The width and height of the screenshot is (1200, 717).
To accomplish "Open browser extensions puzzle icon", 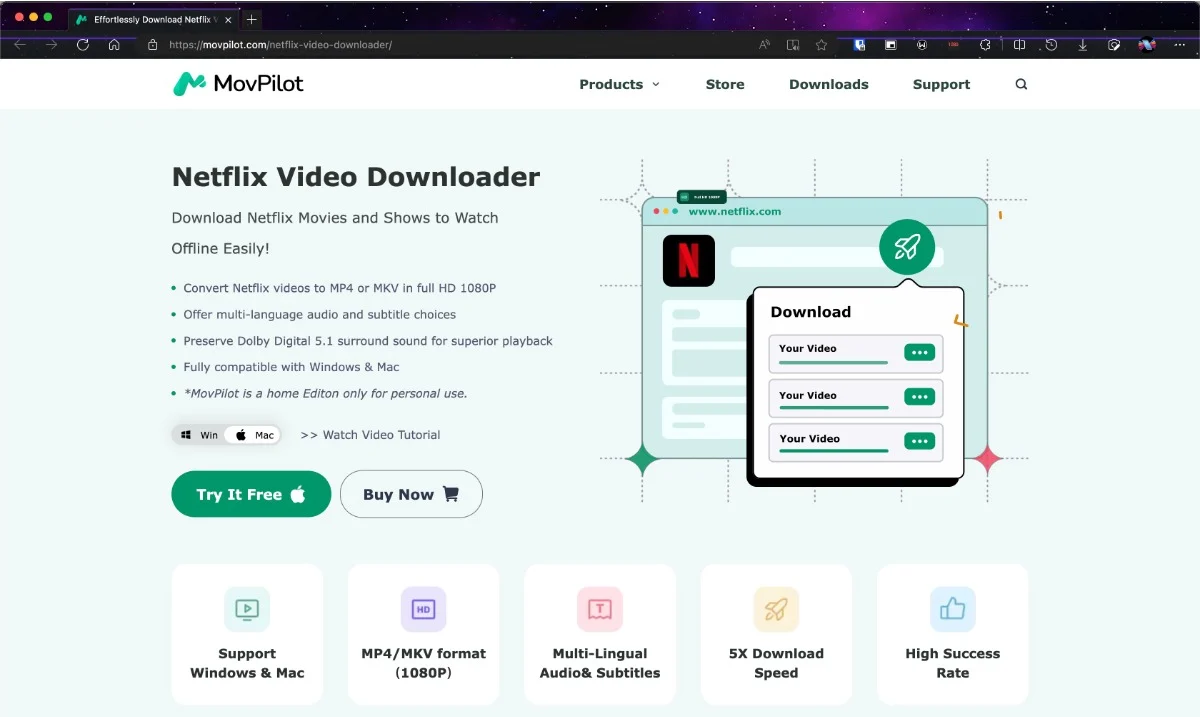I will pyautogui.click(x=985, y=45).
